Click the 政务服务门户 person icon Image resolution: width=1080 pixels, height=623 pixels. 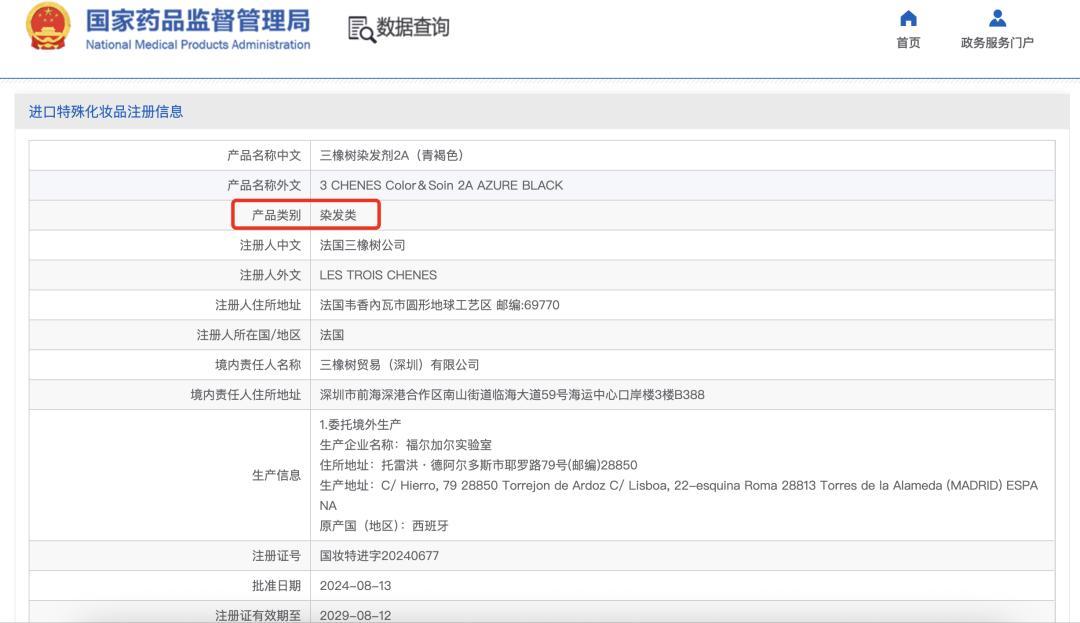[997, 18]
